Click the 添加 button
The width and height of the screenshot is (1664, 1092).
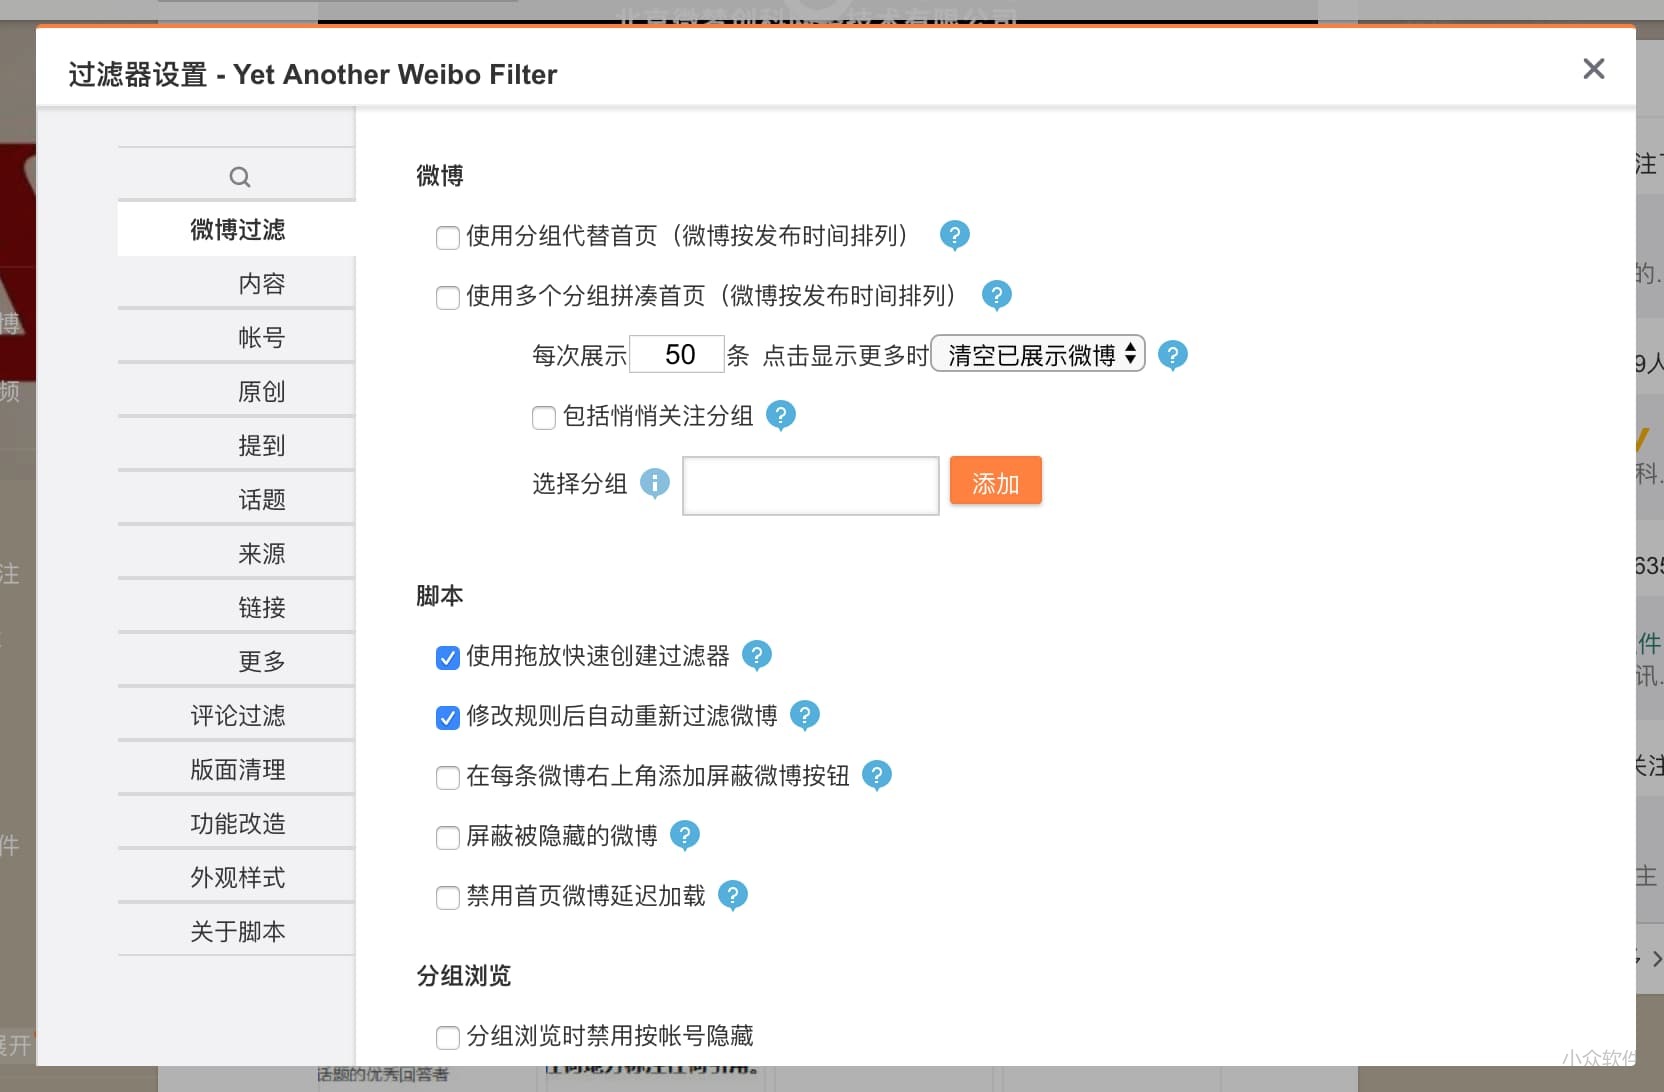click(995, 481)
